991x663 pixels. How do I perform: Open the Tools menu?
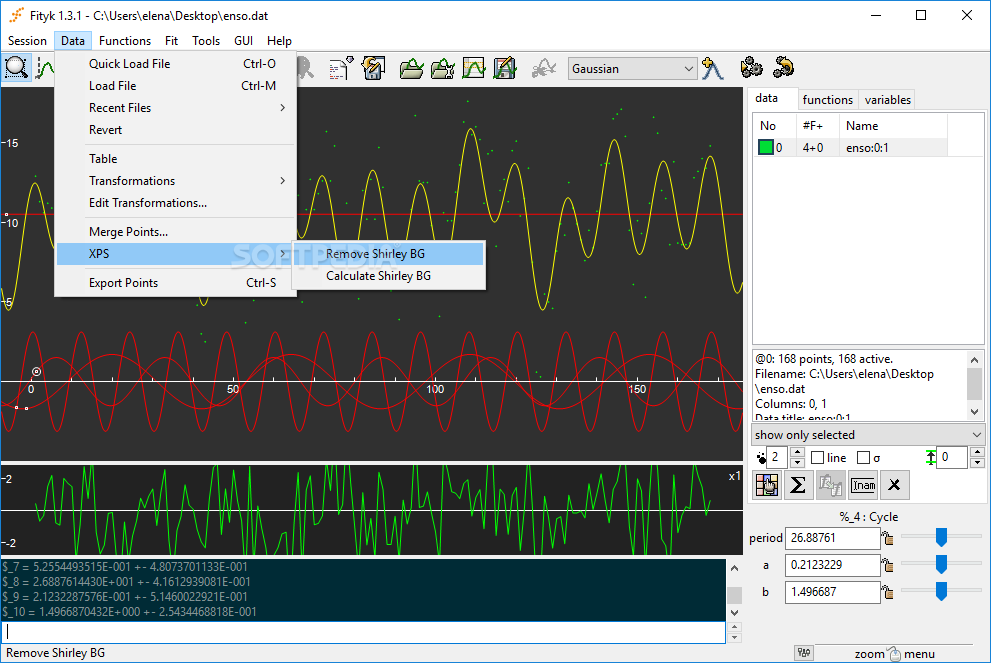tap(206, 40)
